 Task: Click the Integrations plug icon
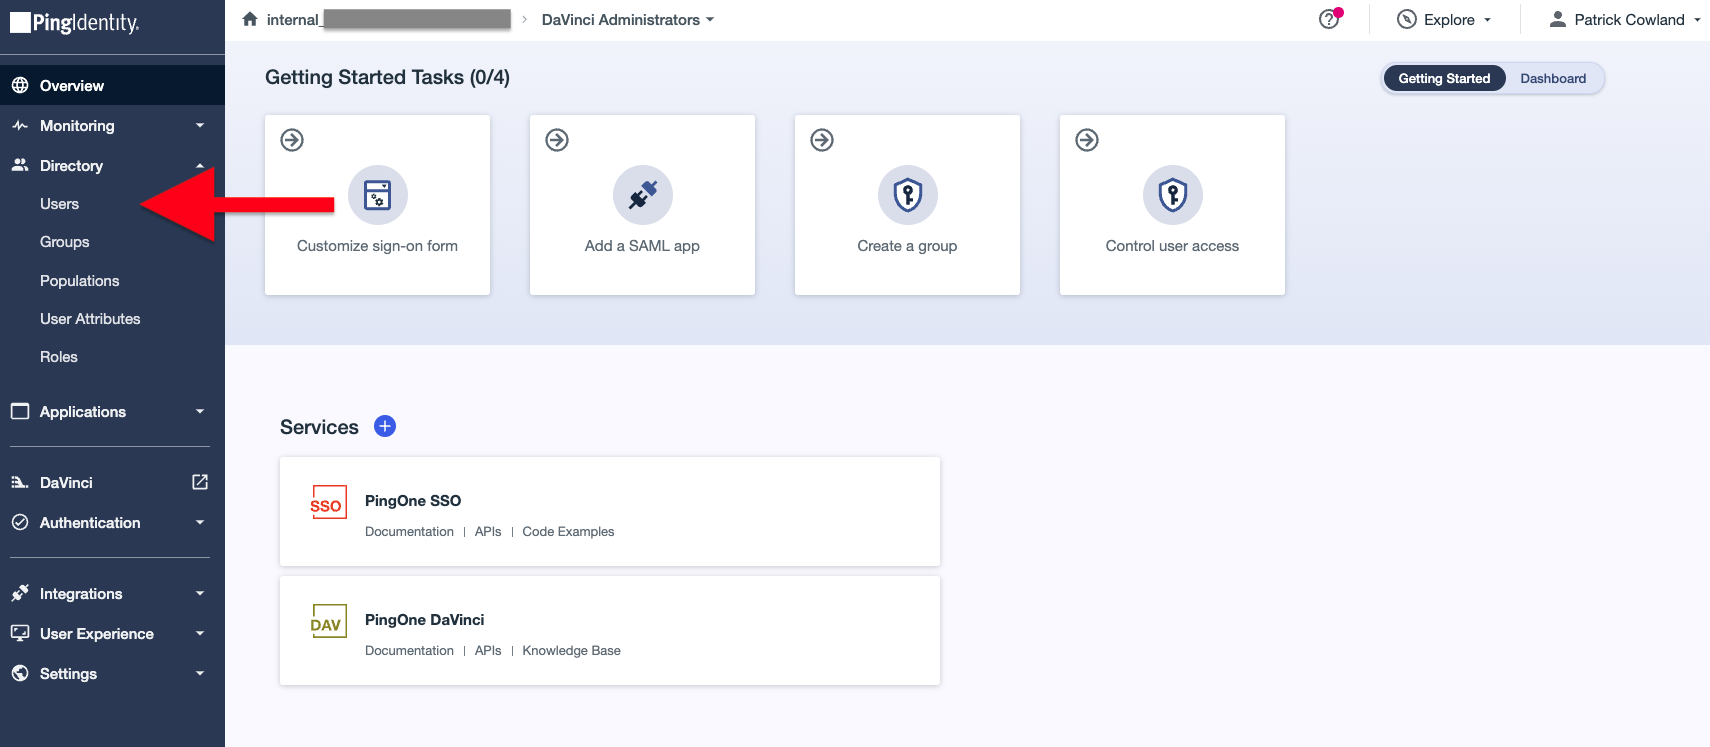[x=20, y=593]
